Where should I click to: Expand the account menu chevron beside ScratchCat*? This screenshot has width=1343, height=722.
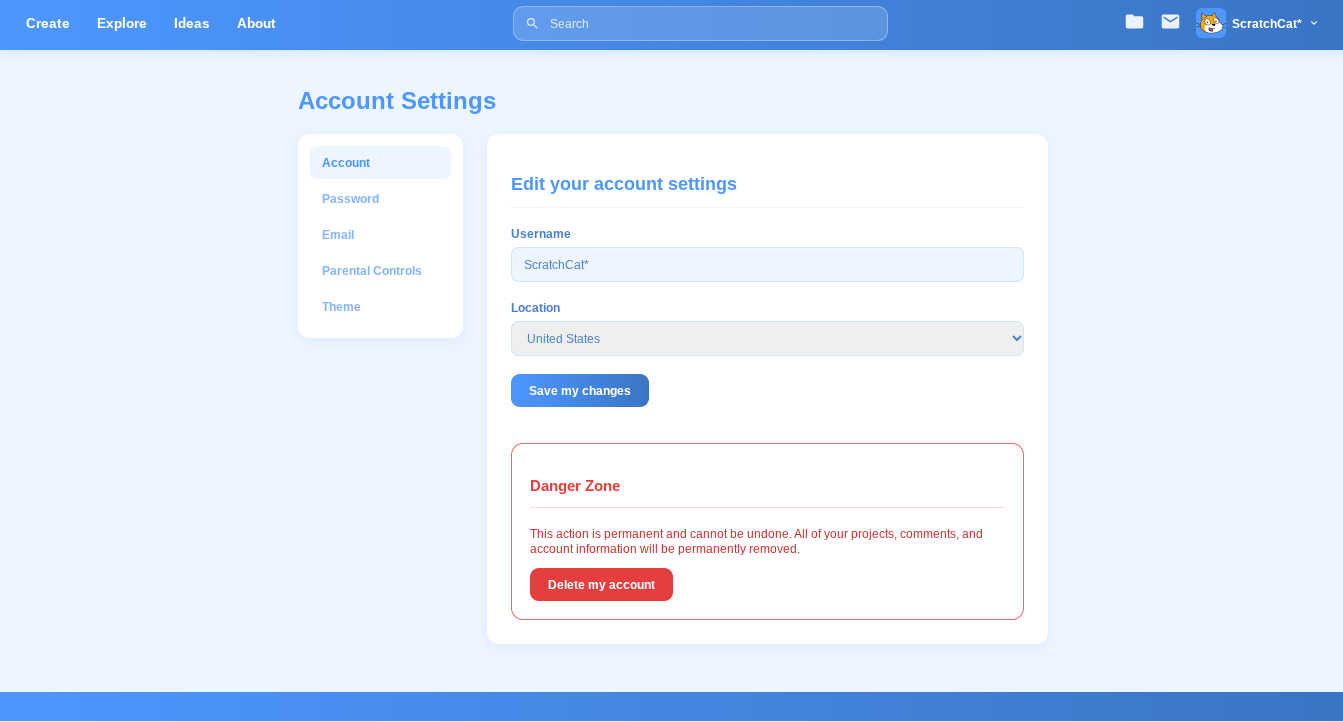[x=1314, y=23]
